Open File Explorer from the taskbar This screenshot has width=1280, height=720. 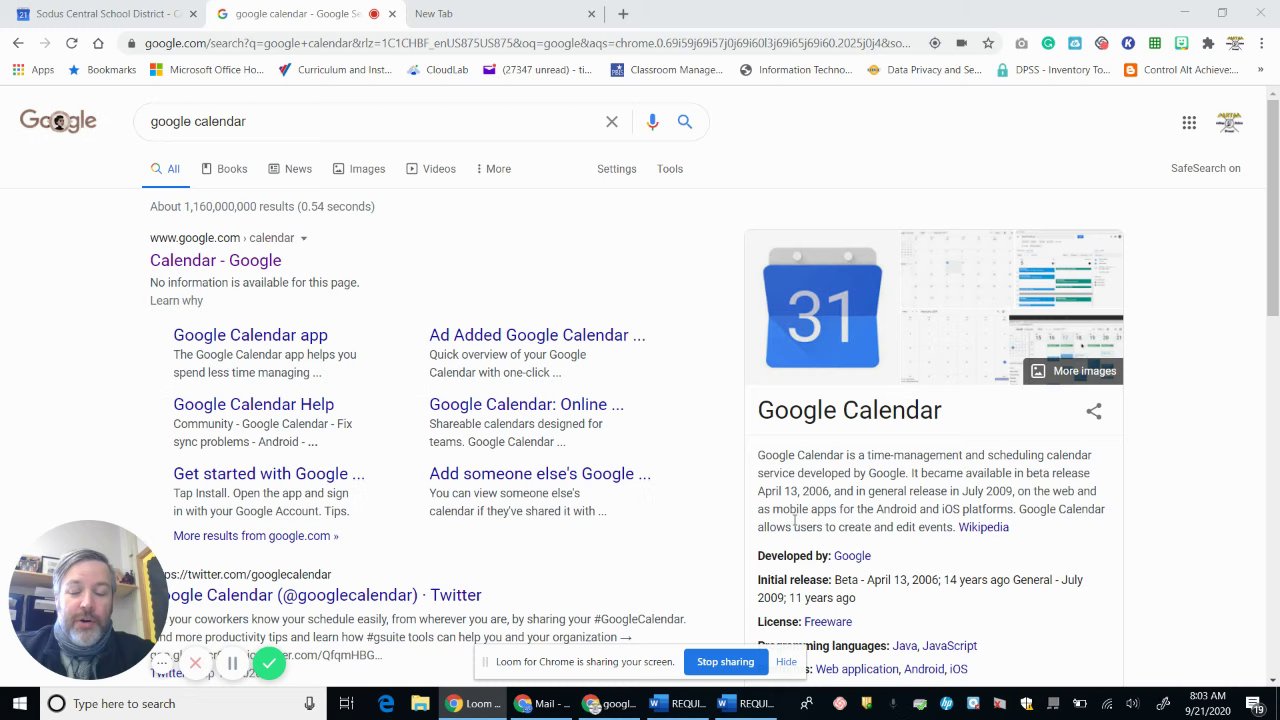point(420,704)
